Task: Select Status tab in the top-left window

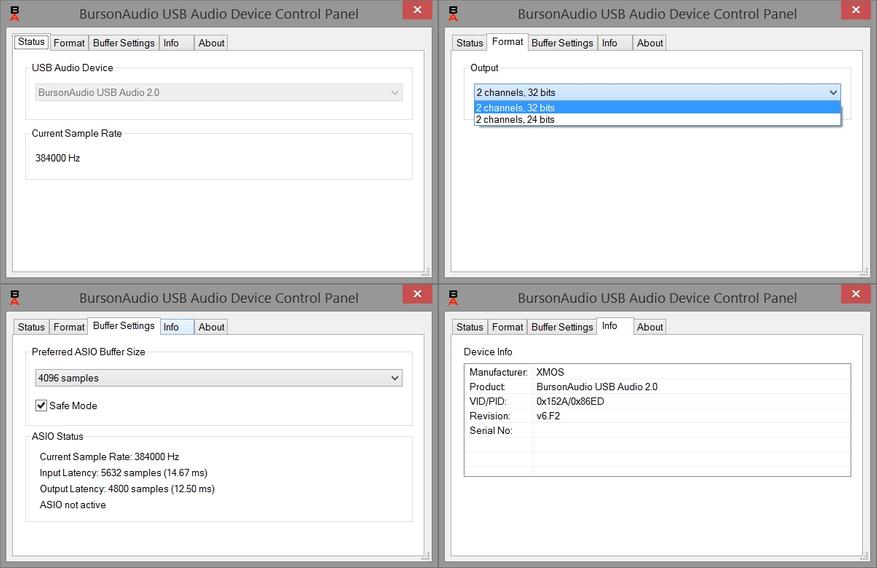Action: pos(31,42)
